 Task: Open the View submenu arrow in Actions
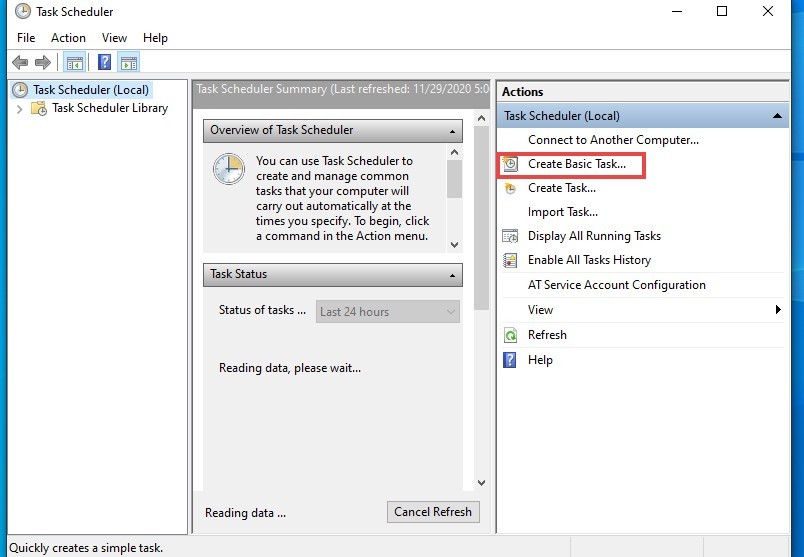[778, 309]
